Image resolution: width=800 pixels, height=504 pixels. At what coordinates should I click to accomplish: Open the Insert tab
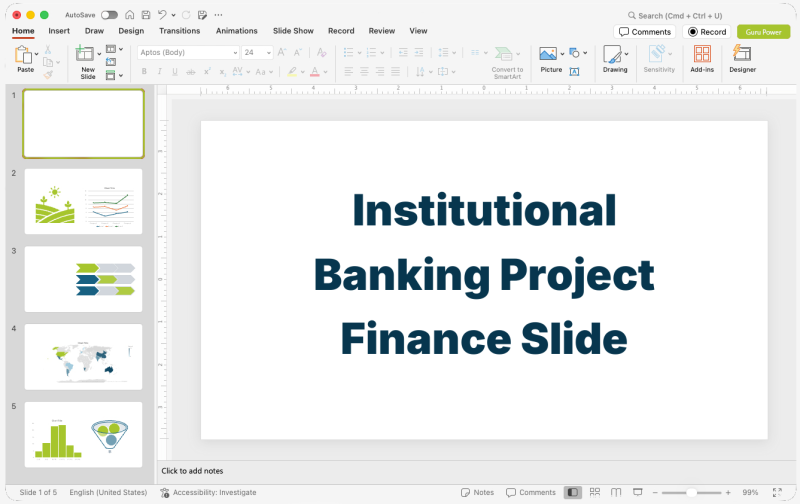pyautogui.click(x=59, y=31)
